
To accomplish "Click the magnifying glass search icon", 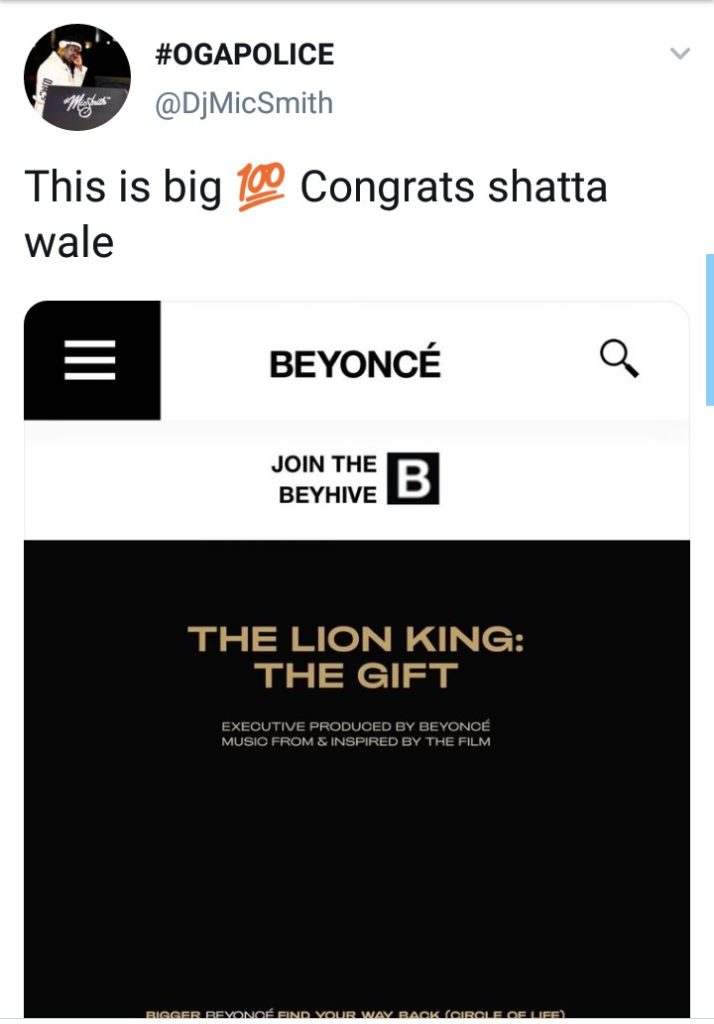I will [x=619, y=358].
